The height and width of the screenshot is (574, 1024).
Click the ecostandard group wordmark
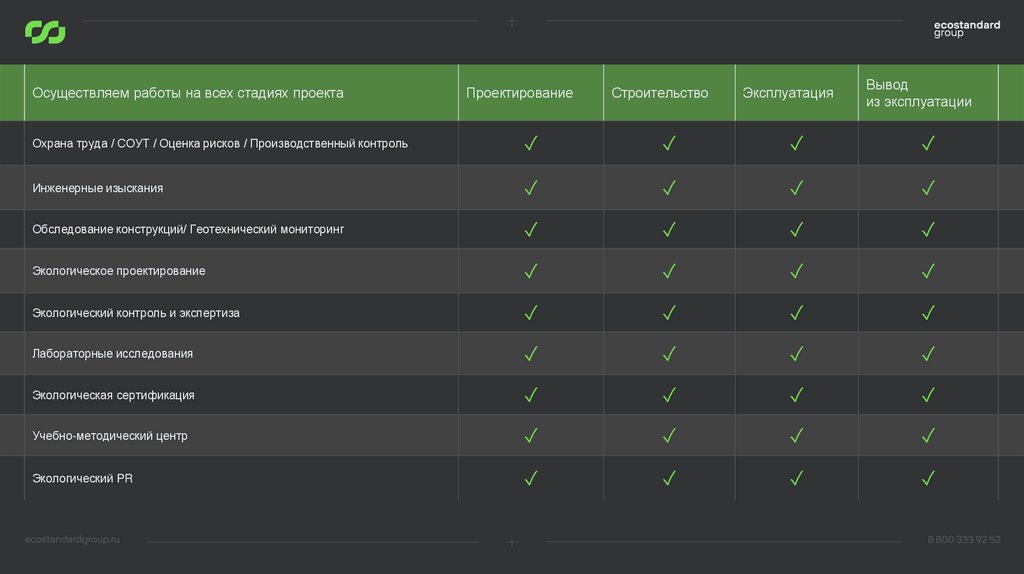click(x=966, y=30)
